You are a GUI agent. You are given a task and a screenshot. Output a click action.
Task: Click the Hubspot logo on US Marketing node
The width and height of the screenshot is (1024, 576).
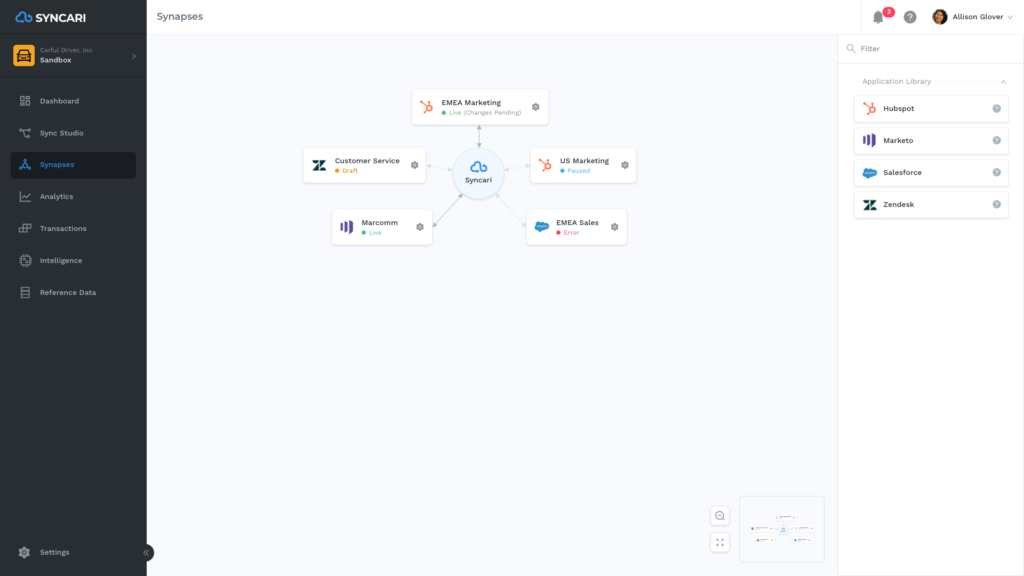point(545,165)
